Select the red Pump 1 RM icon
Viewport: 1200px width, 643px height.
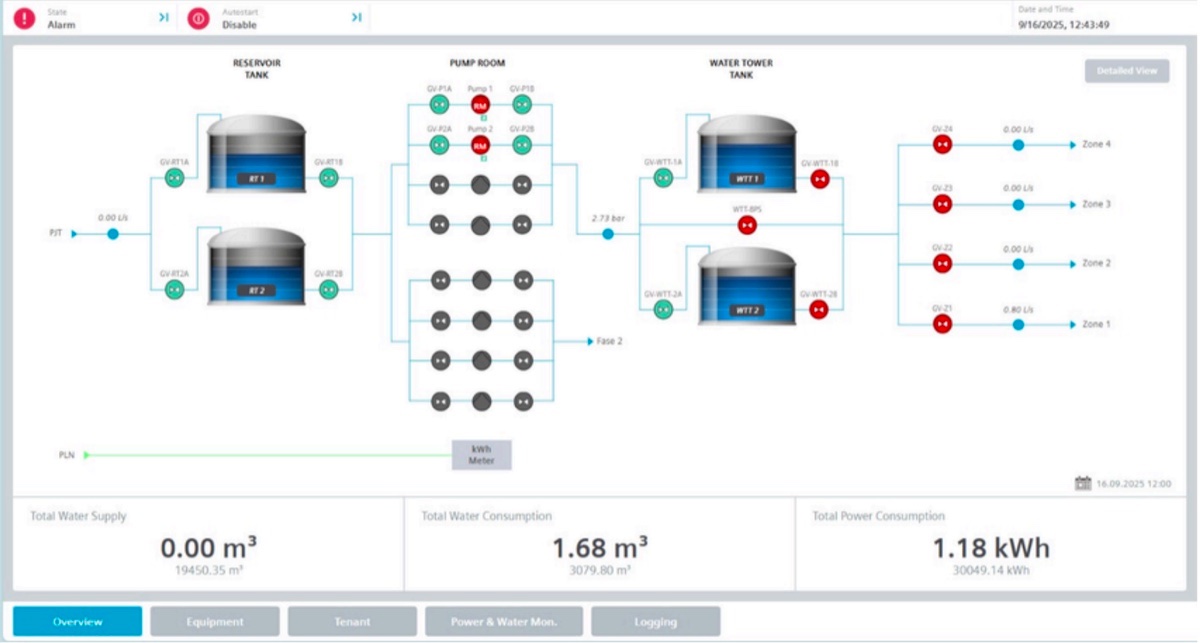click(x=481, y=104)
